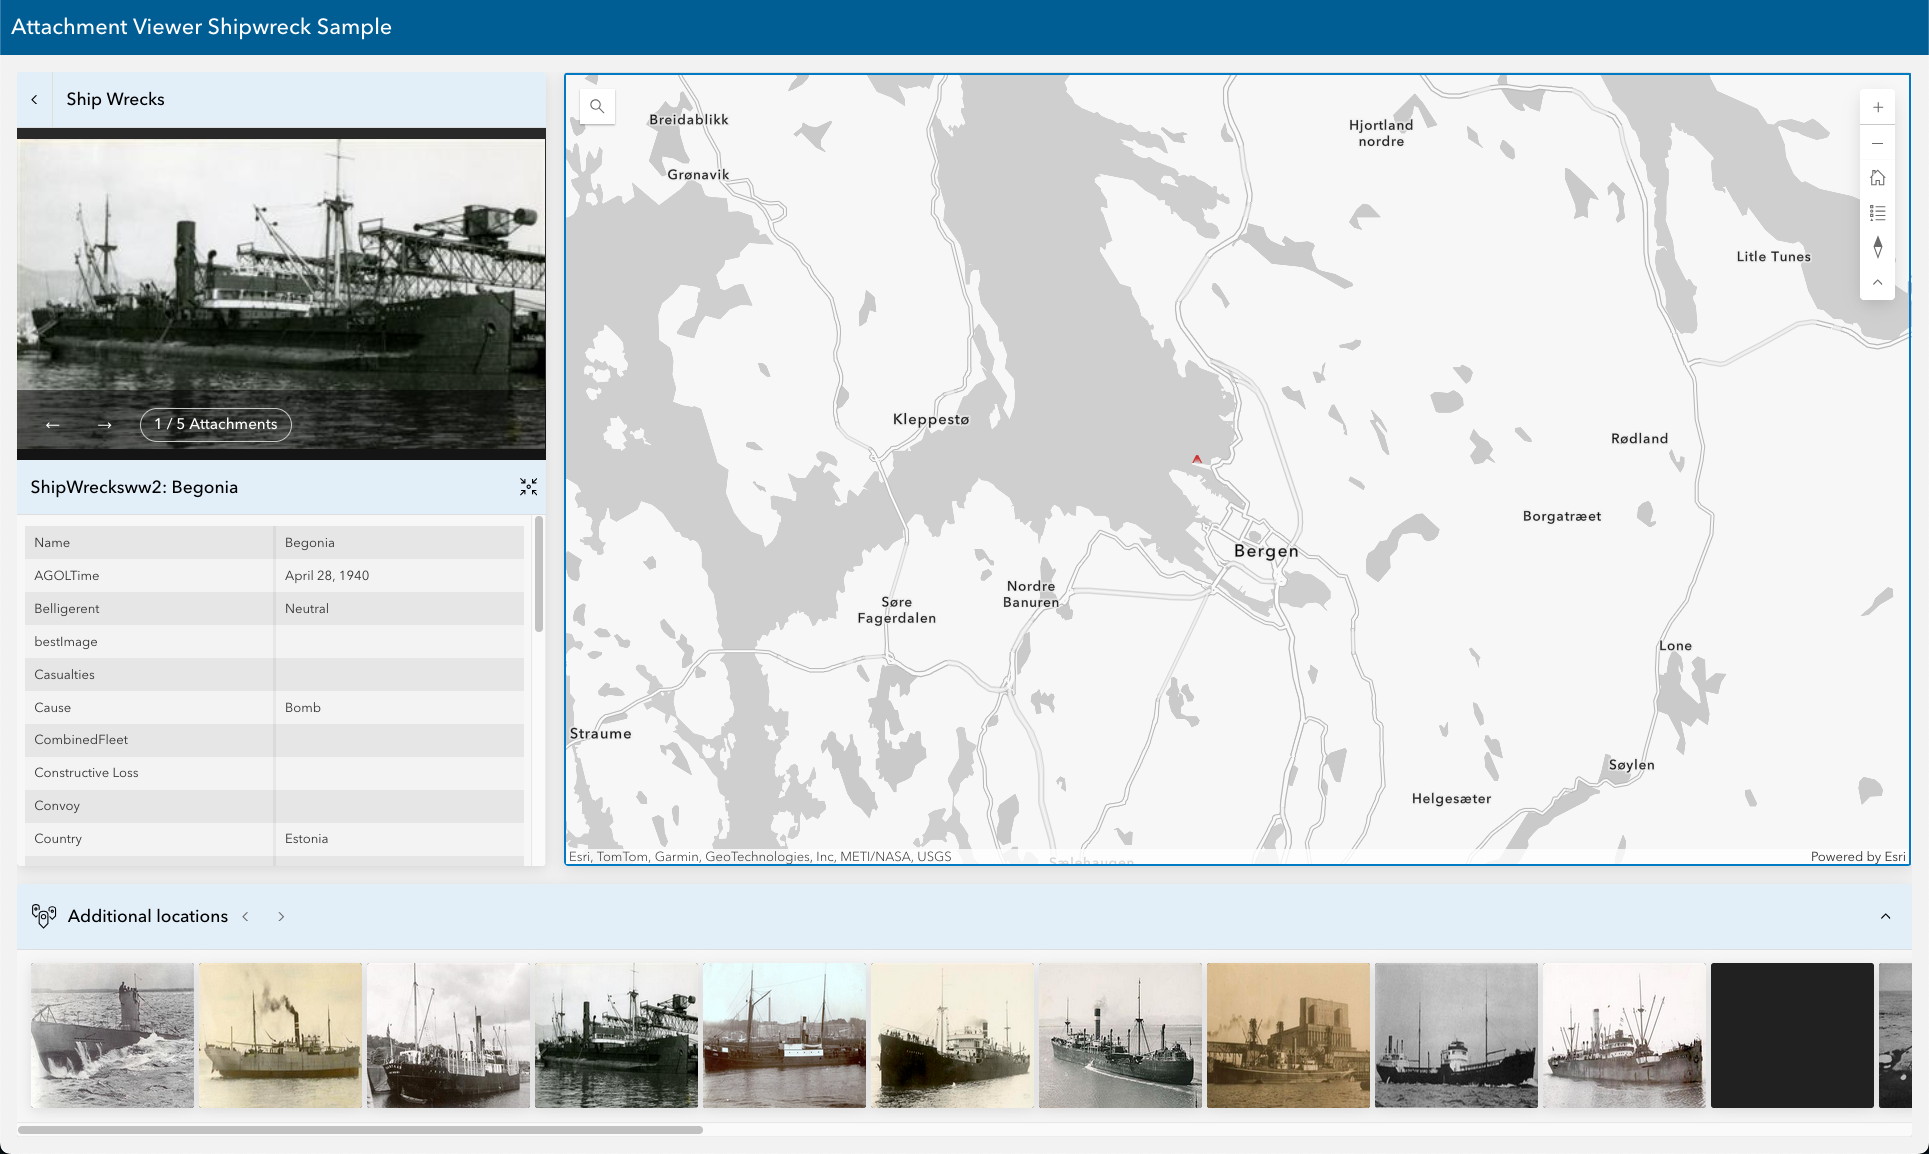The height and width of the screenshot is (1154, 1929).
Task: Click the Attachment Viewer Shipwreck Sample header
Action: [x=200, y=26]
